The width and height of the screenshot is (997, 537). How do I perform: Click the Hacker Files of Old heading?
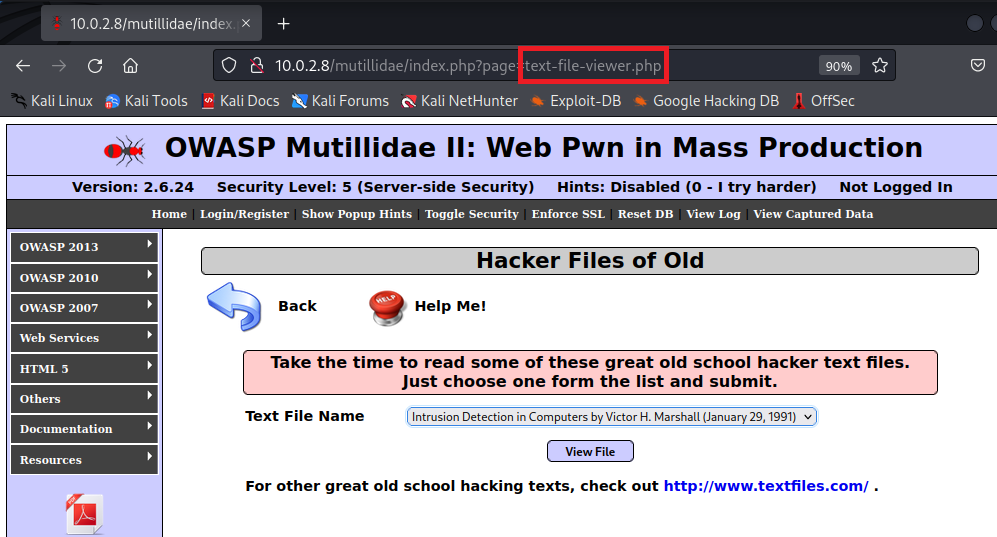[590, 261]
